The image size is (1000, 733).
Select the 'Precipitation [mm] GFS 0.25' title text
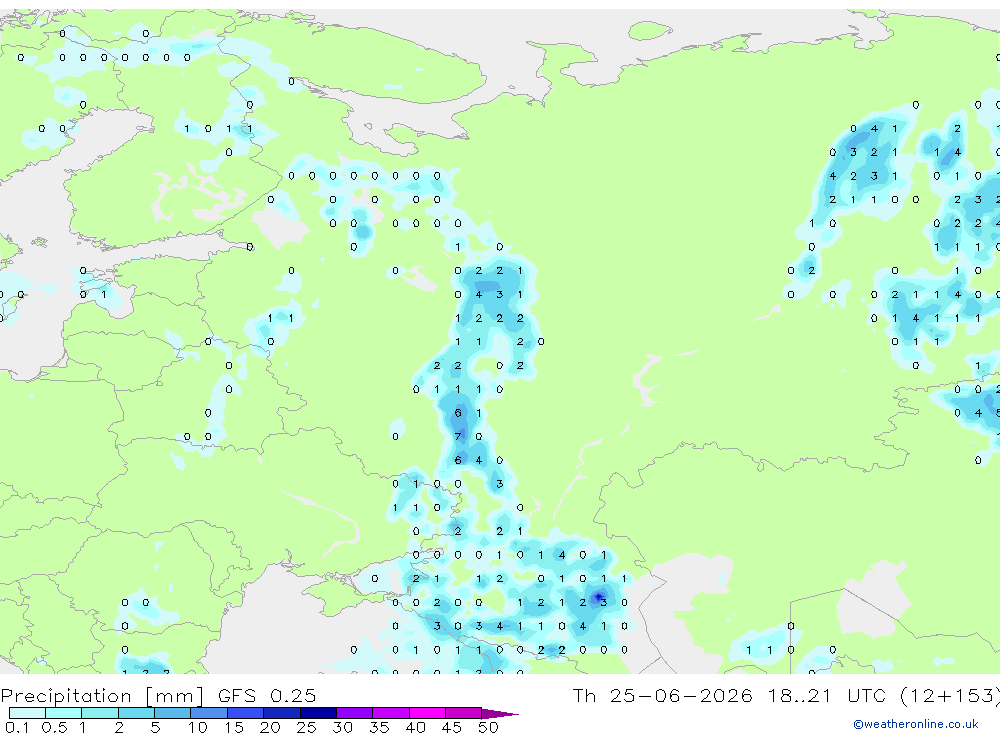pos(158,695)
